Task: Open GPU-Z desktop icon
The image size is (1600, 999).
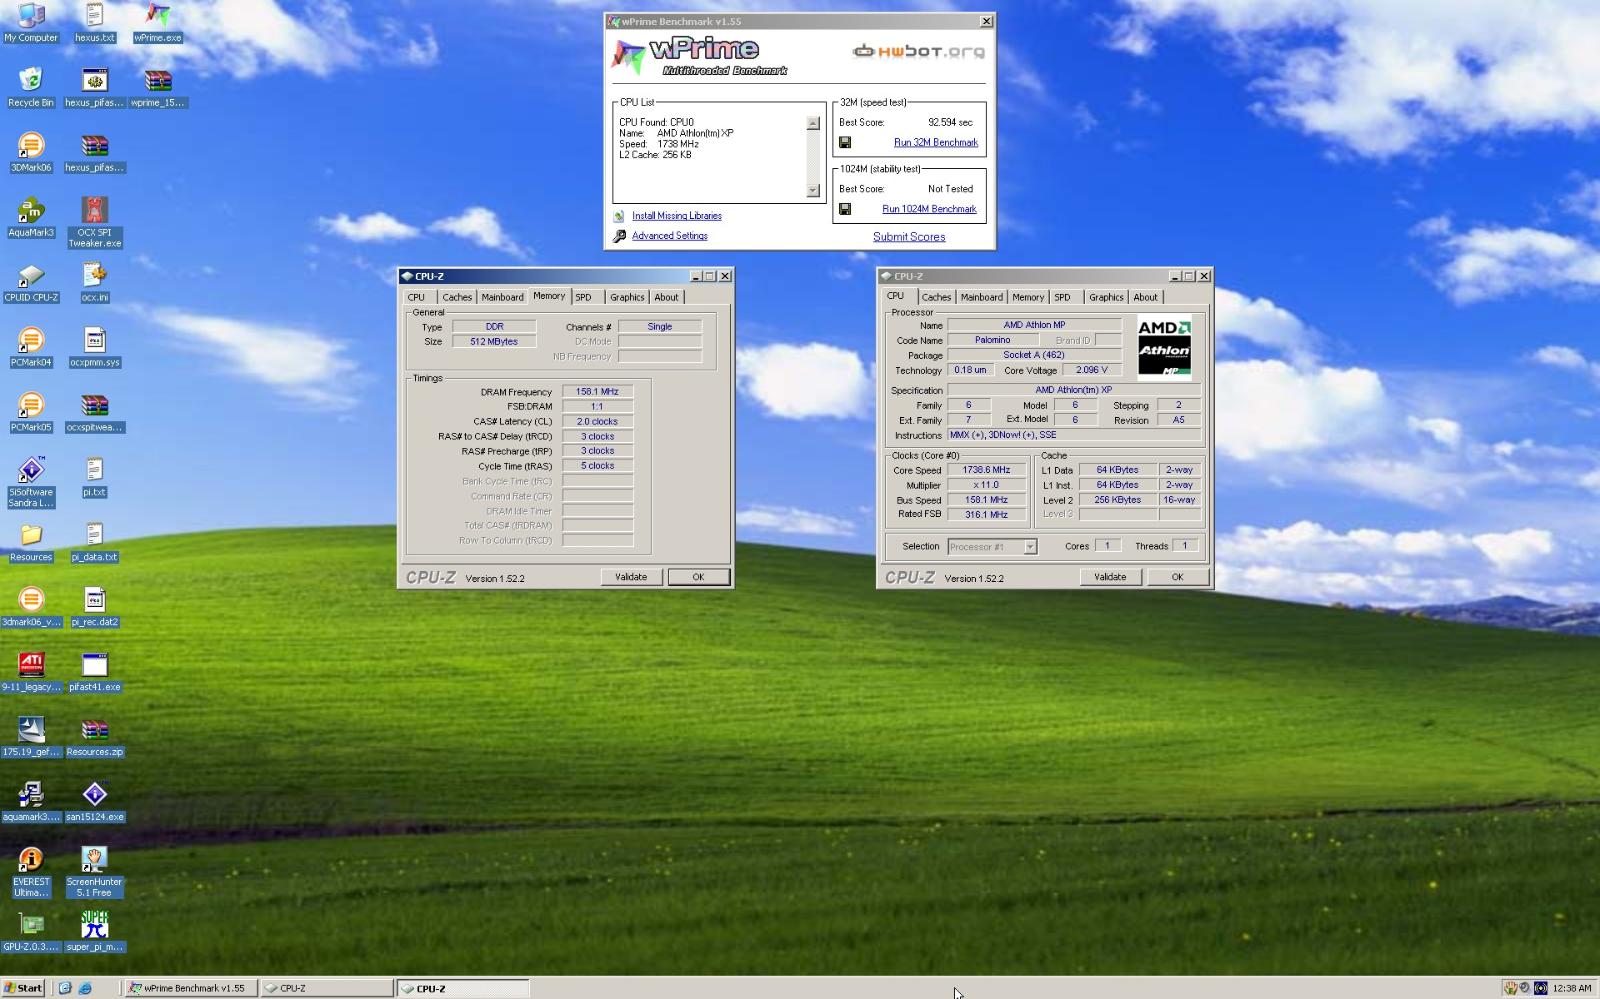Action: (31, 932)
